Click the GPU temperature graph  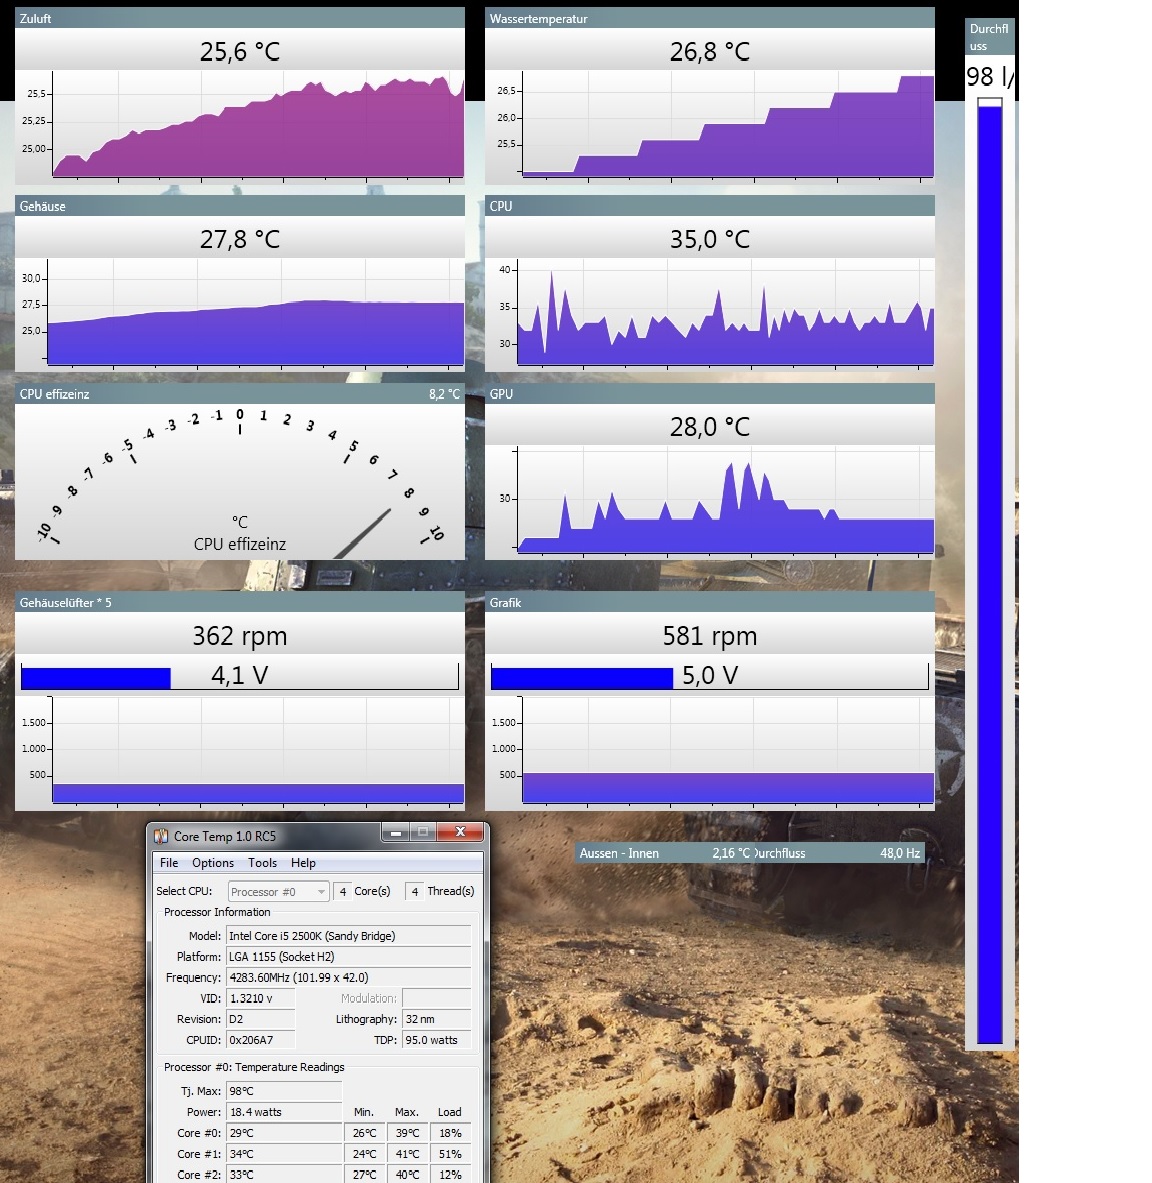727,501
